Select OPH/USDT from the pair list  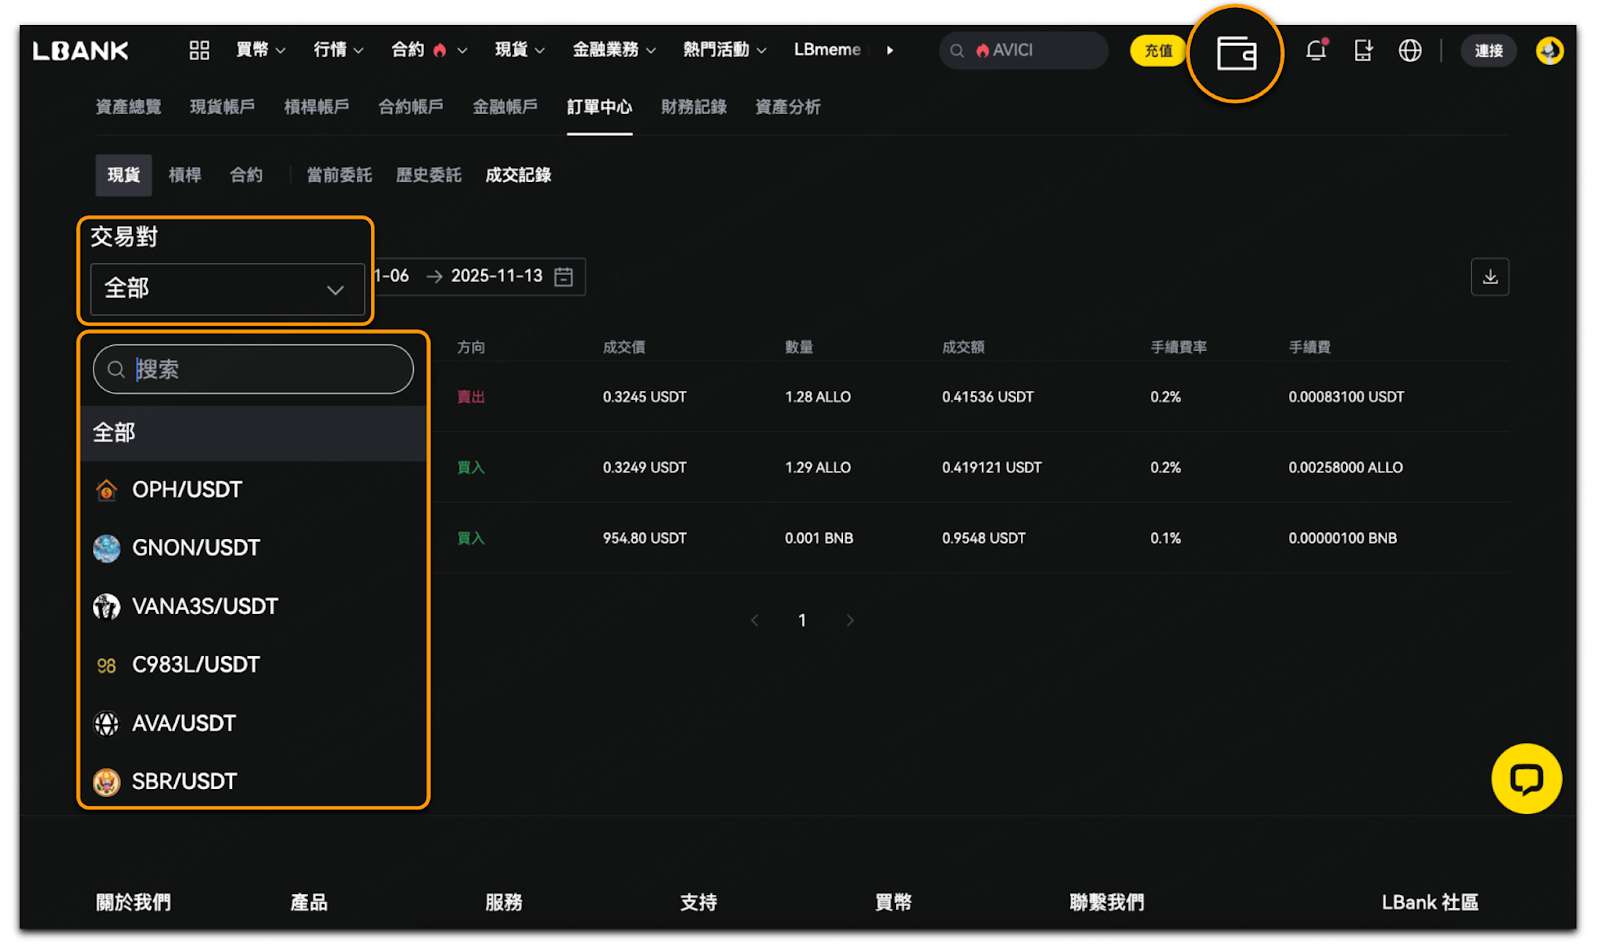click(187, 490)
